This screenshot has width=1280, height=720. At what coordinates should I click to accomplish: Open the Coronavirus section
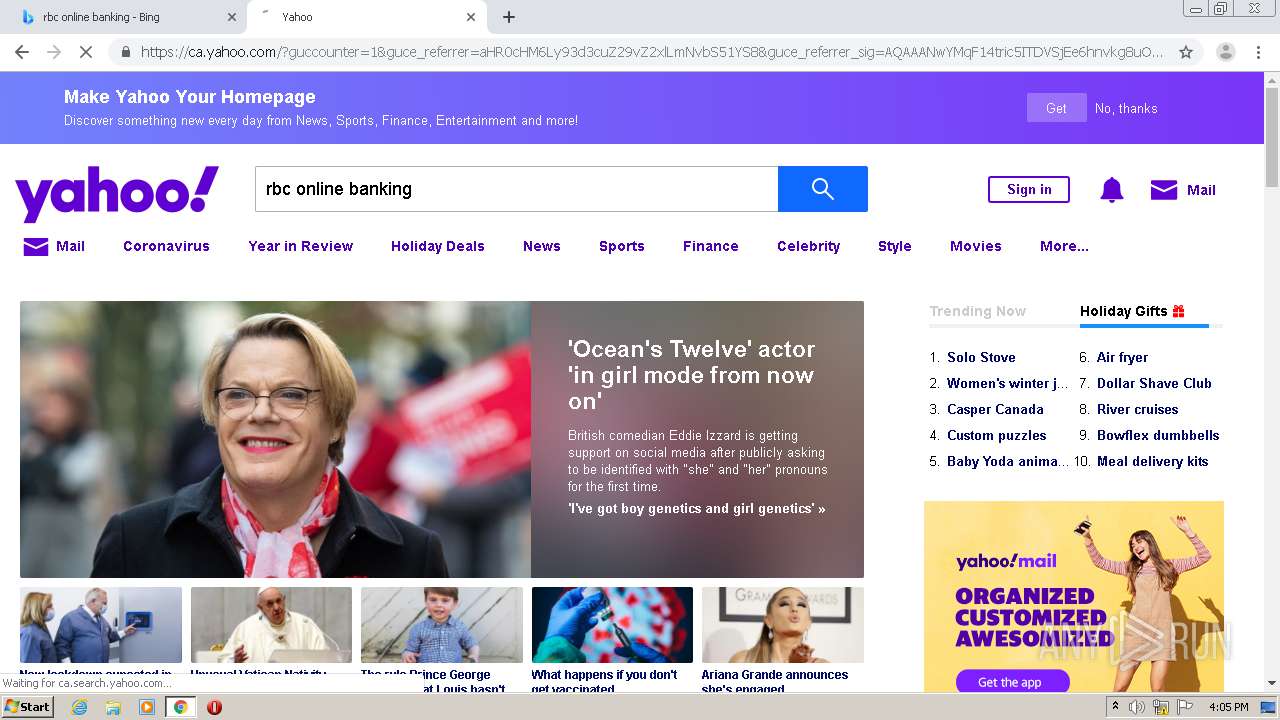(x=166, y=246)
